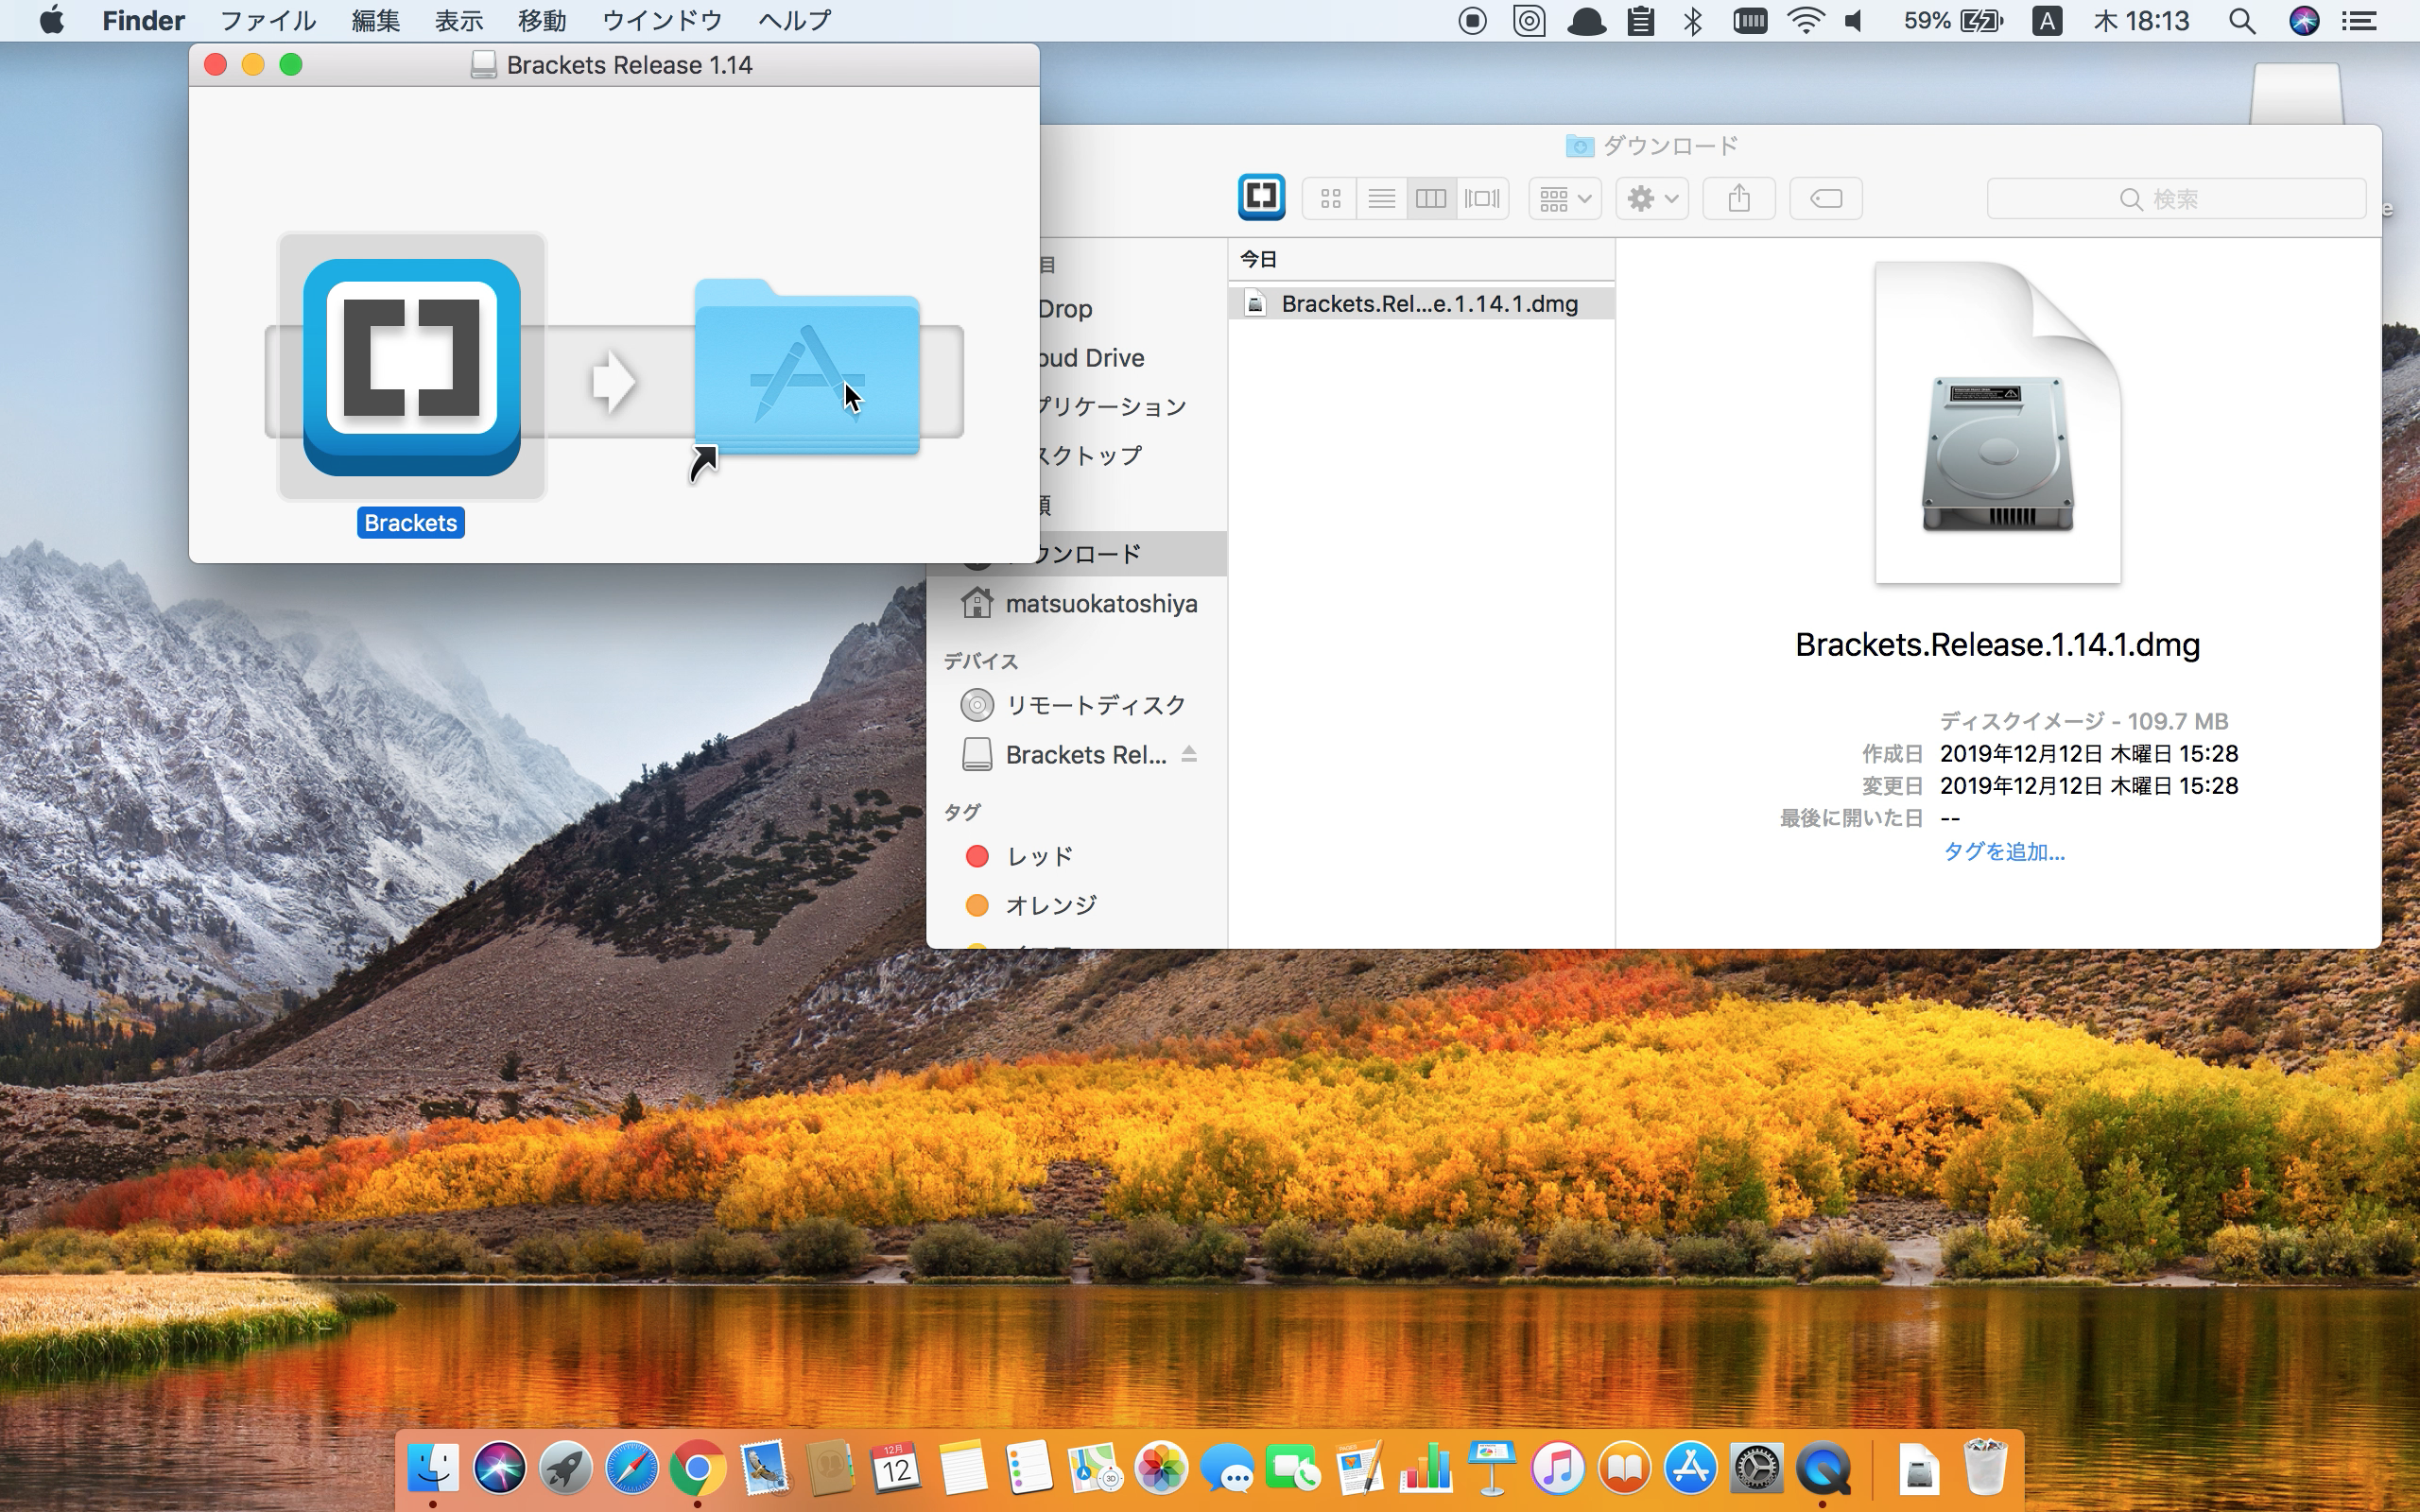2420x1512 pixels.
Task: Open Reminders from the Dock
Action: pos(1029,1468)
